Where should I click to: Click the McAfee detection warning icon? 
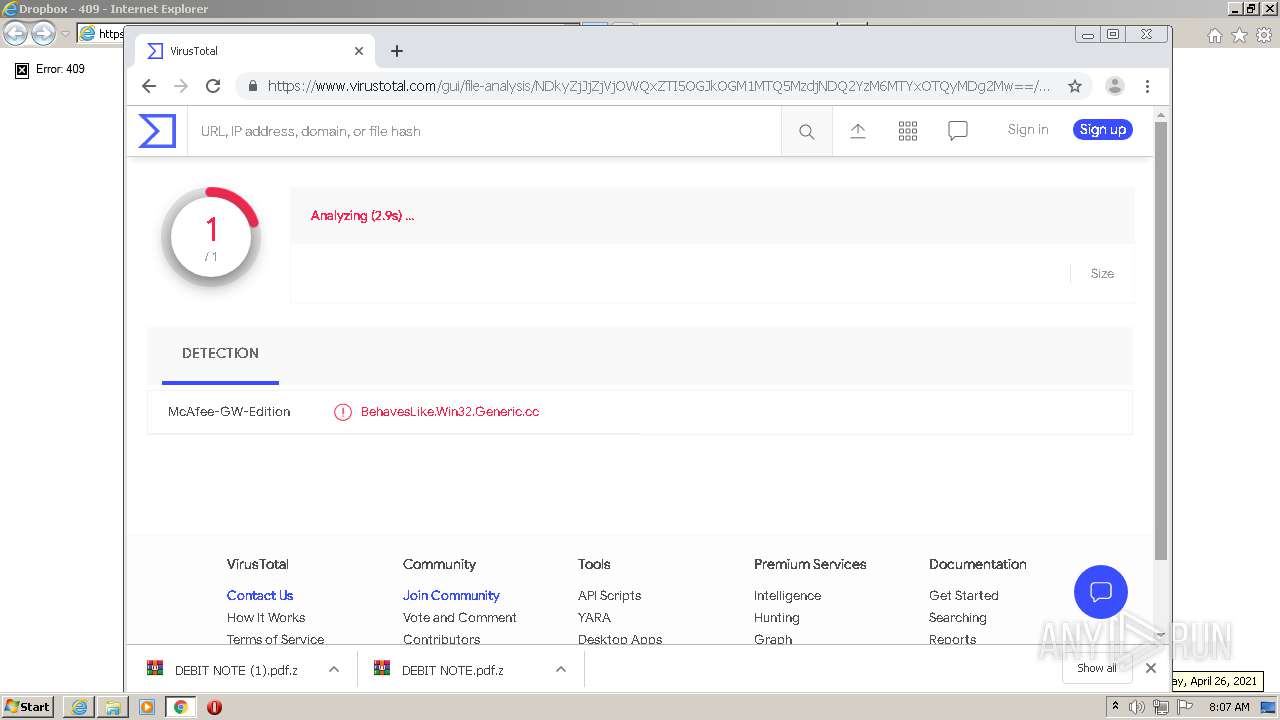(343, 412)
